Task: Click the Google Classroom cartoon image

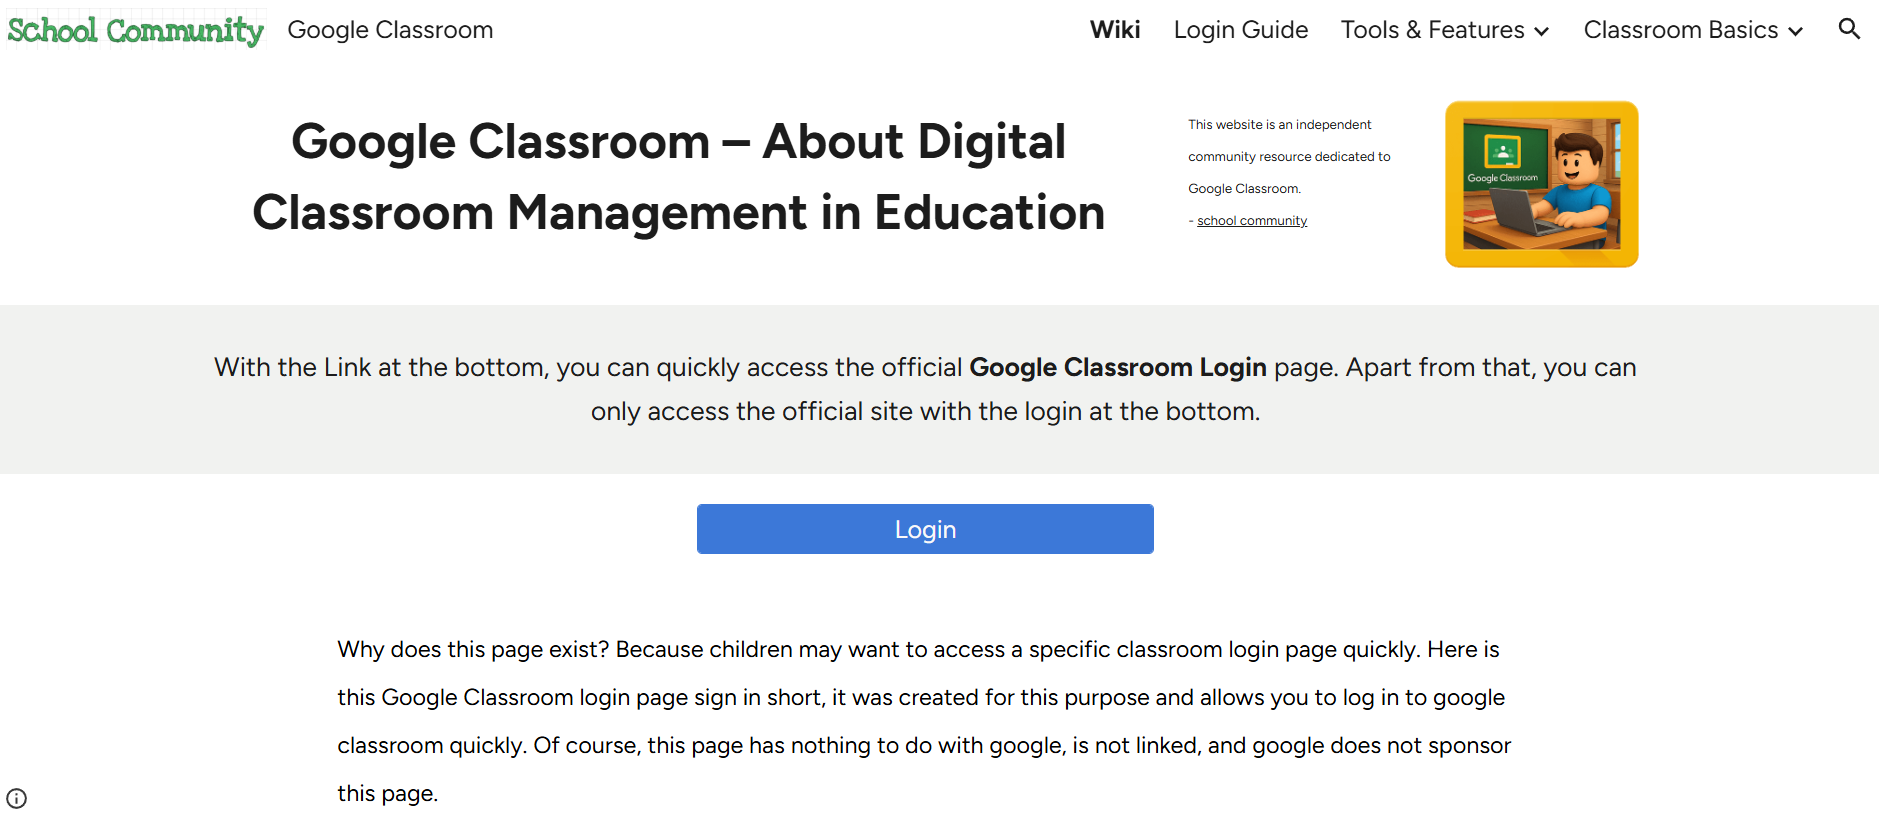Action: coord(1541,184)
